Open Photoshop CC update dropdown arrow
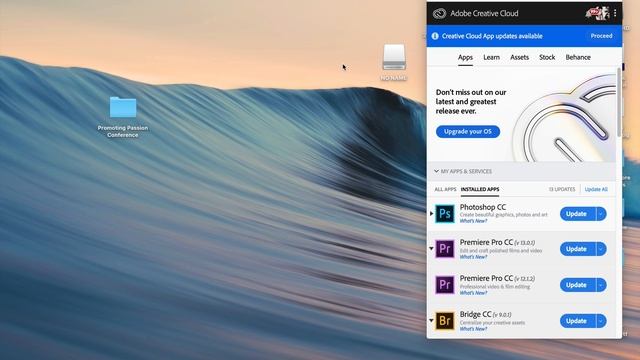 pos(601,214)
